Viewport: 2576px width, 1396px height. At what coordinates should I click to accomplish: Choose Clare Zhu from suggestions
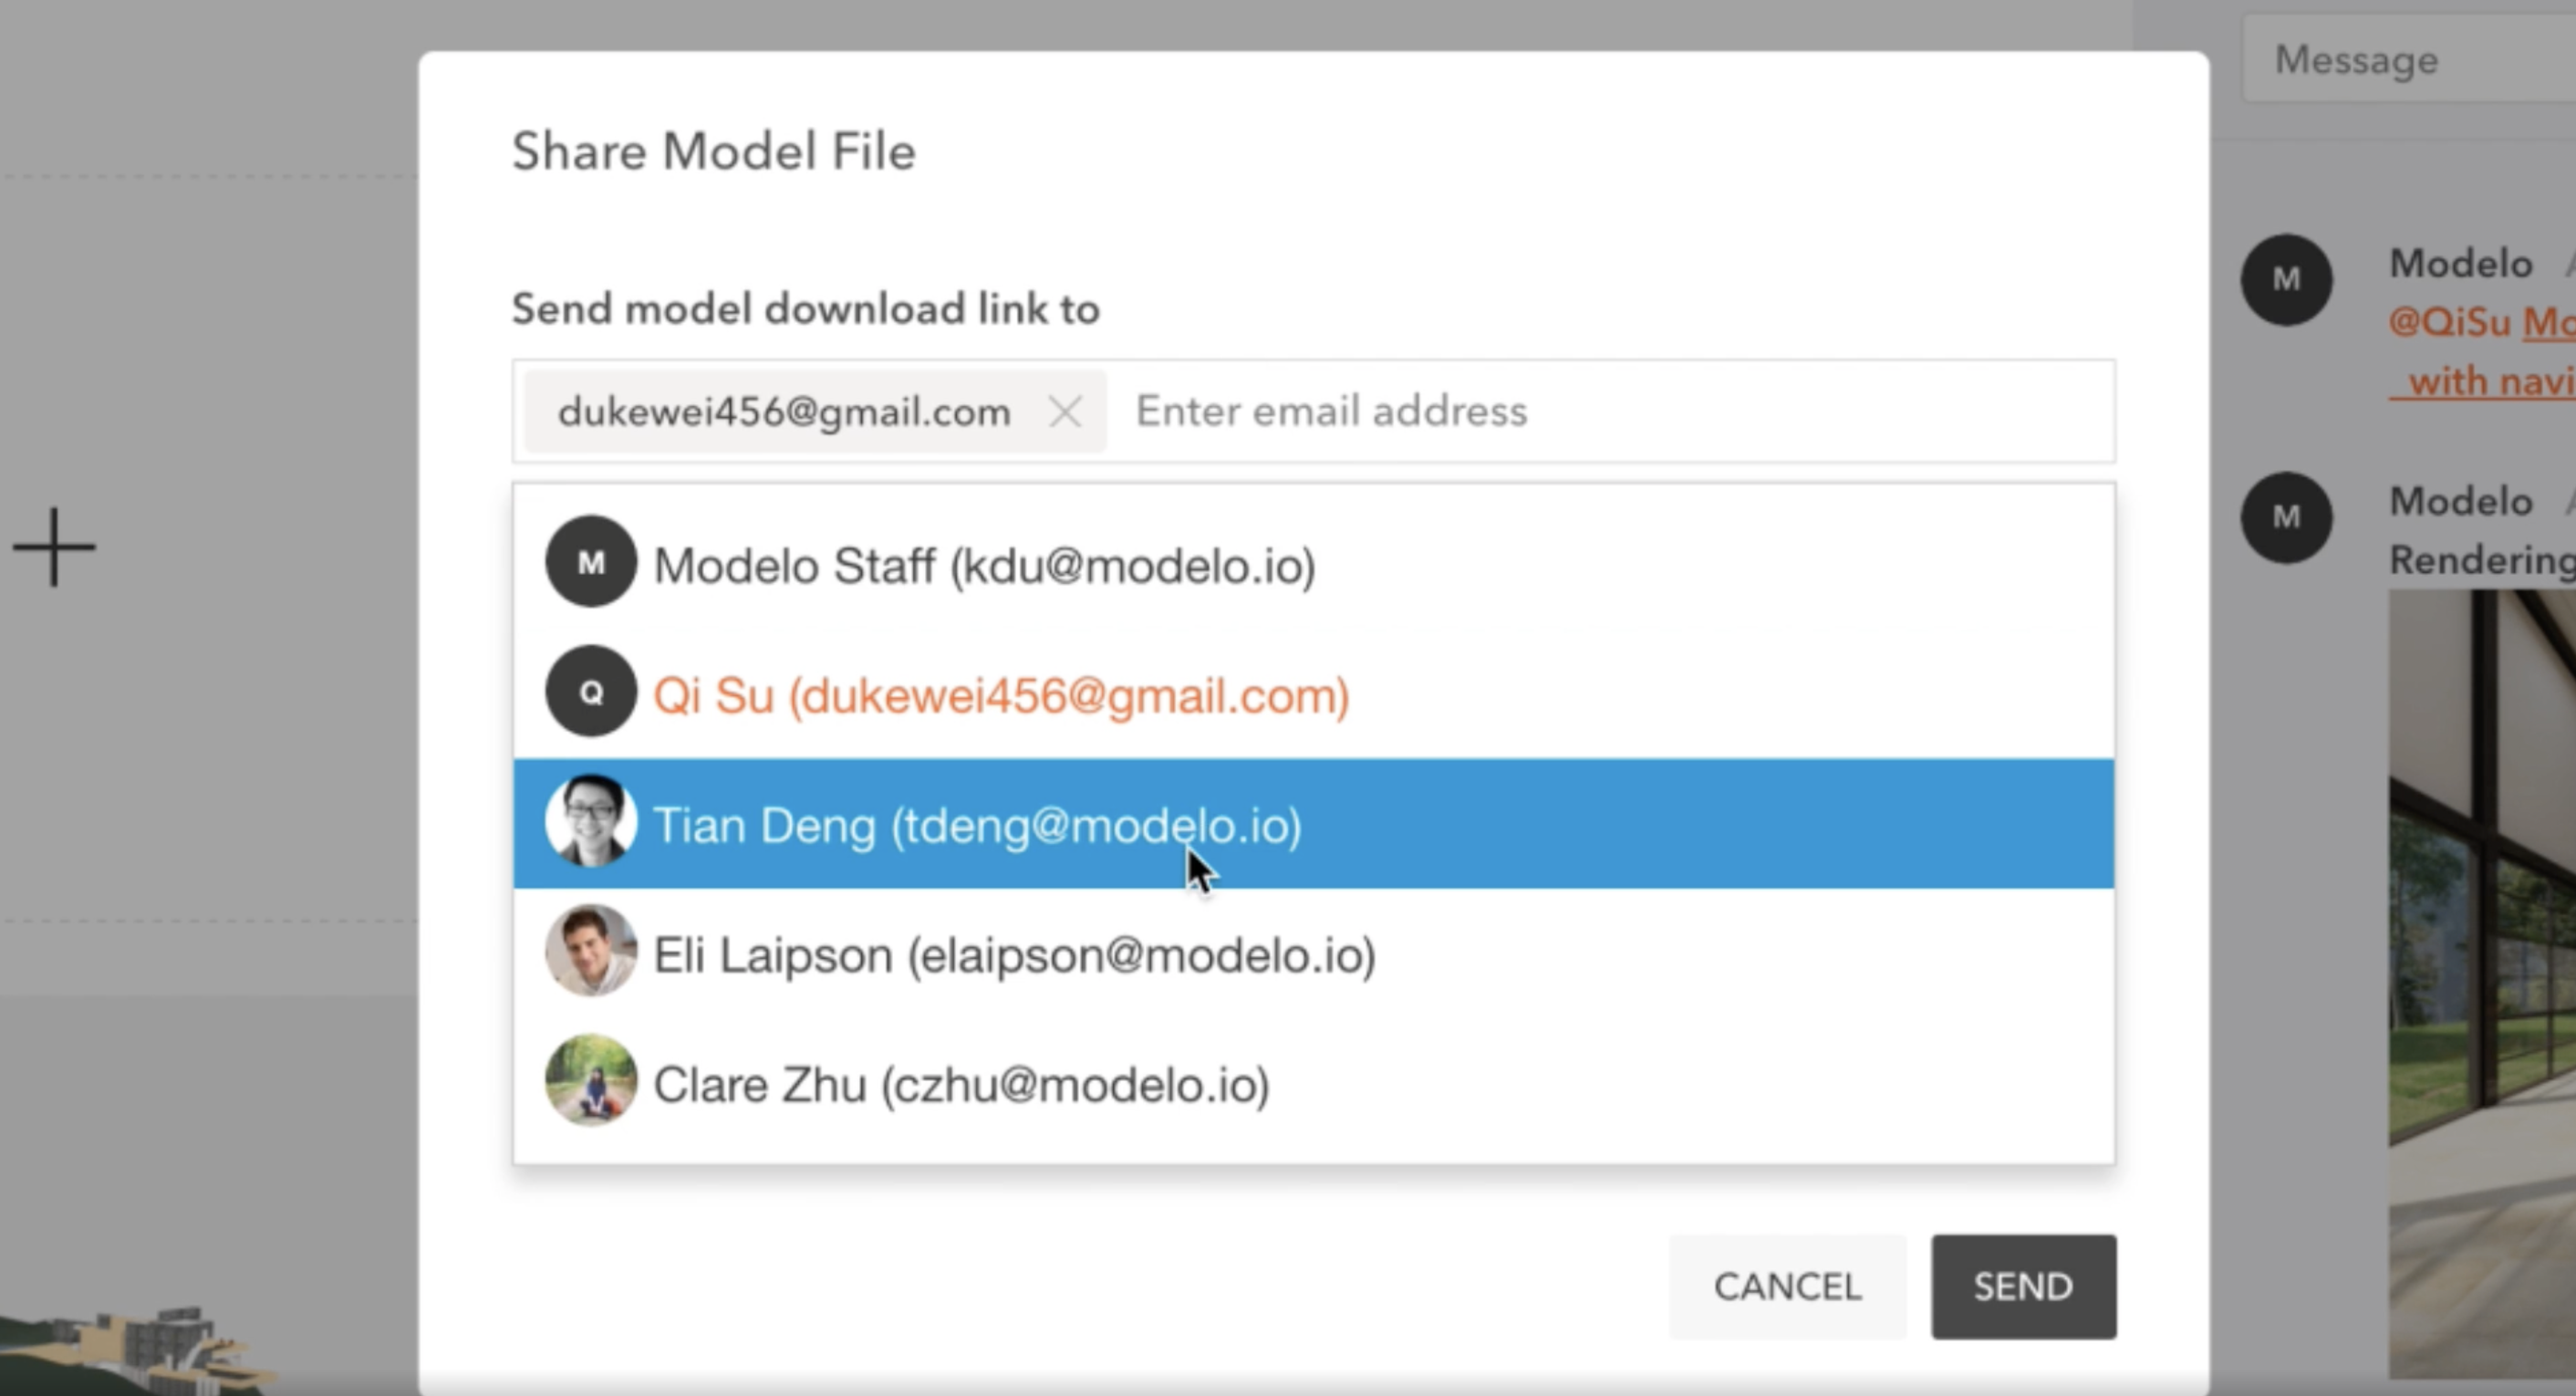tap(961, 1085)
